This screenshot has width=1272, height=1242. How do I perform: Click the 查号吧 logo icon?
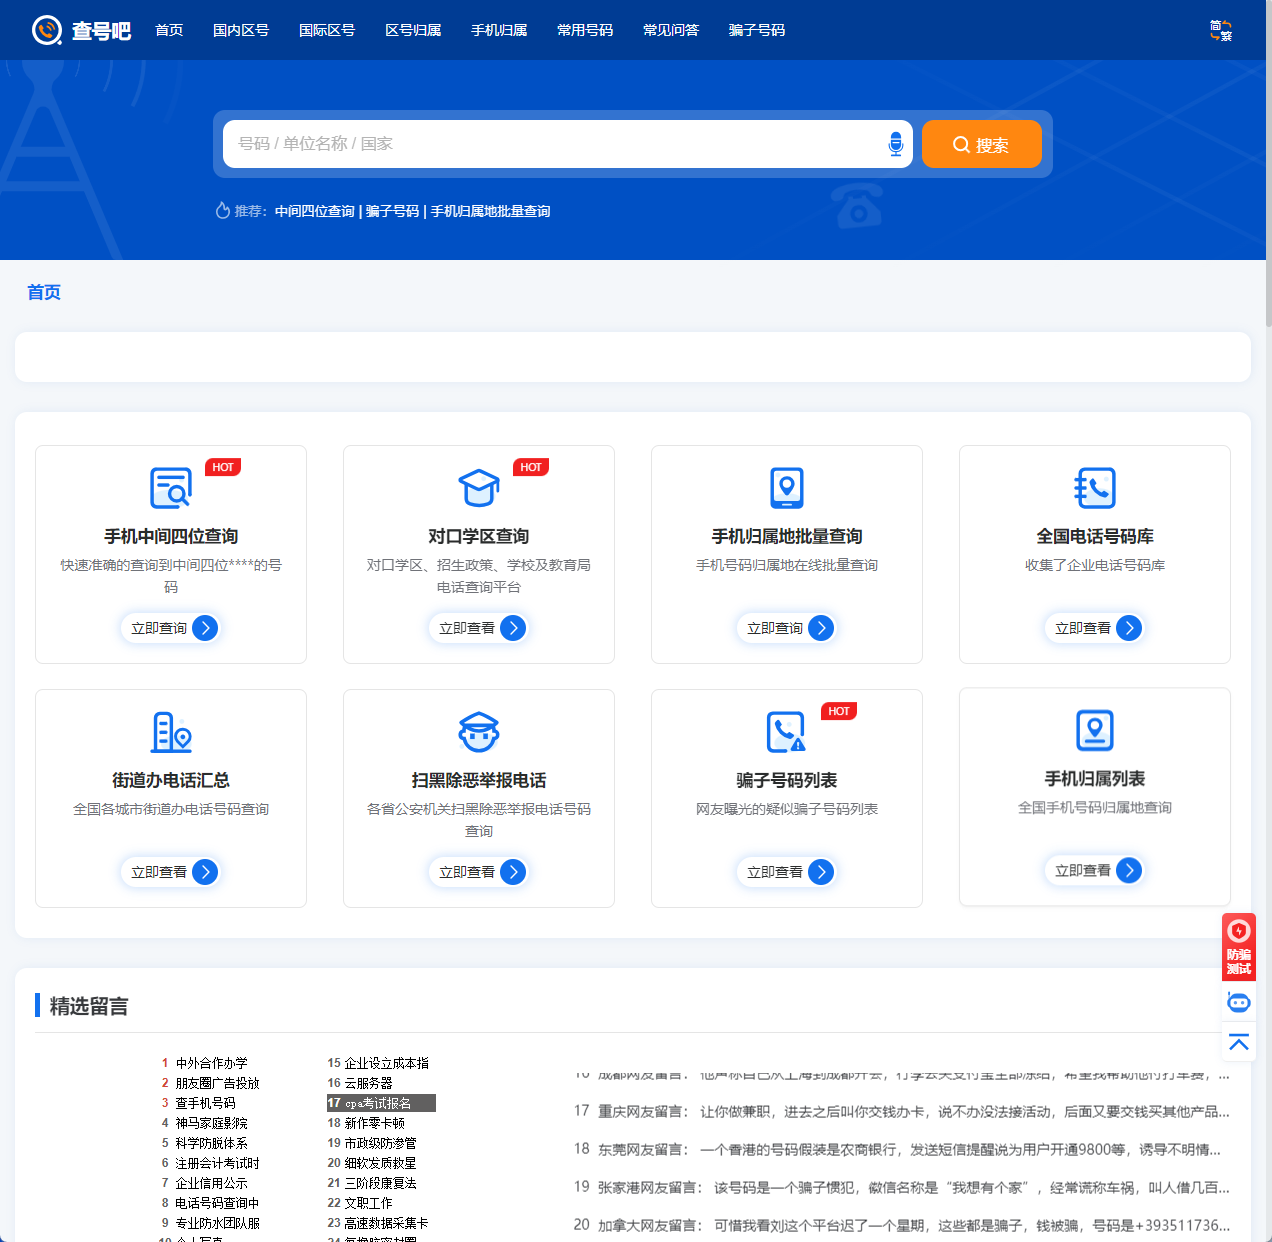(45, 29)
